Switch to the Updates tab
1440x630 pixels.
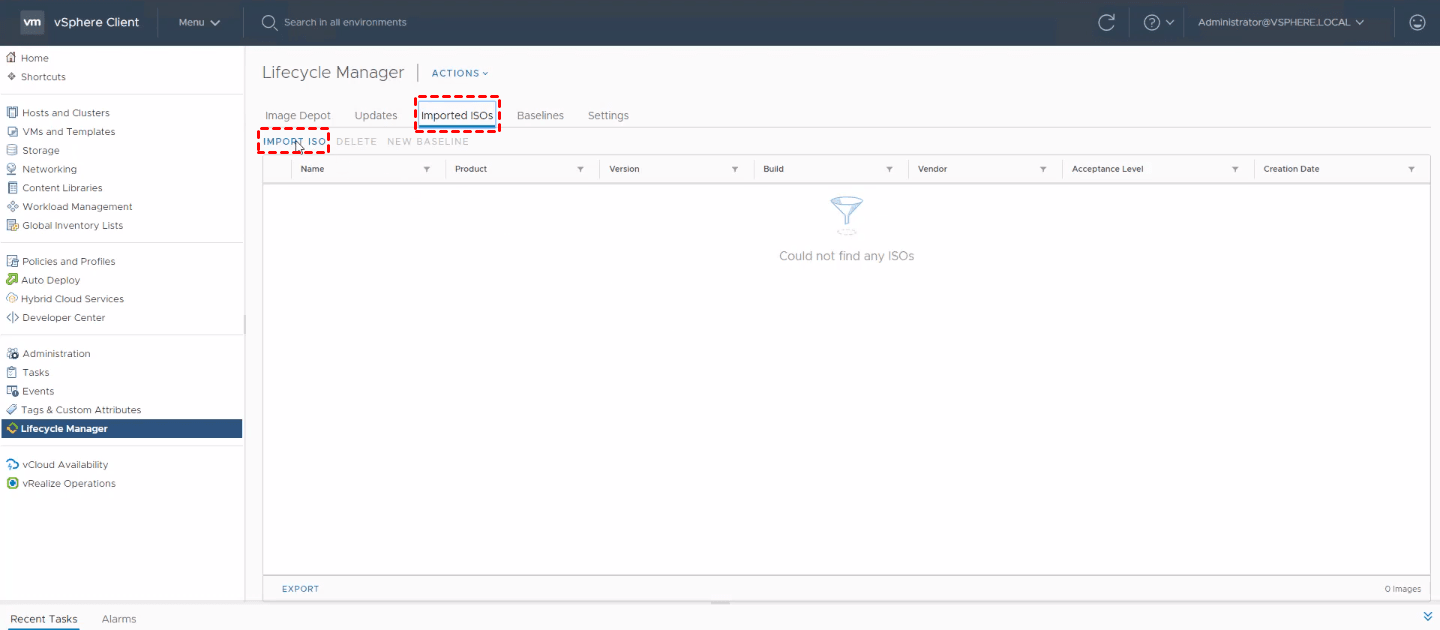(376, 116)
